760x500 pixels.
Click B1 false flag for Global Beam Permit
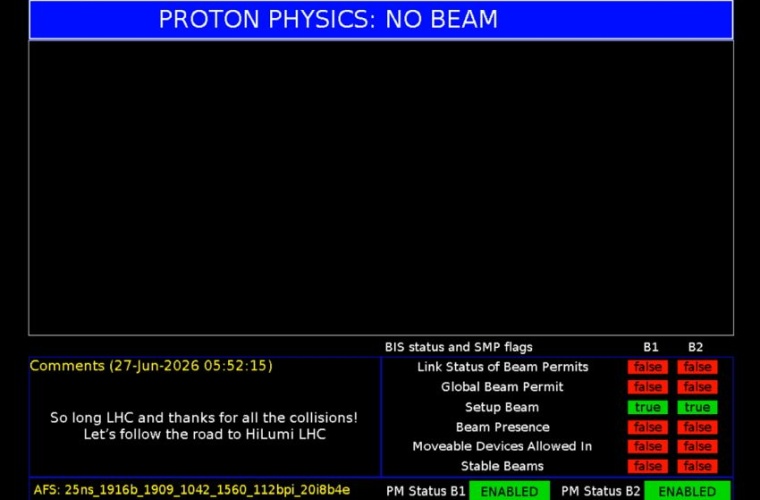[648, 387]
